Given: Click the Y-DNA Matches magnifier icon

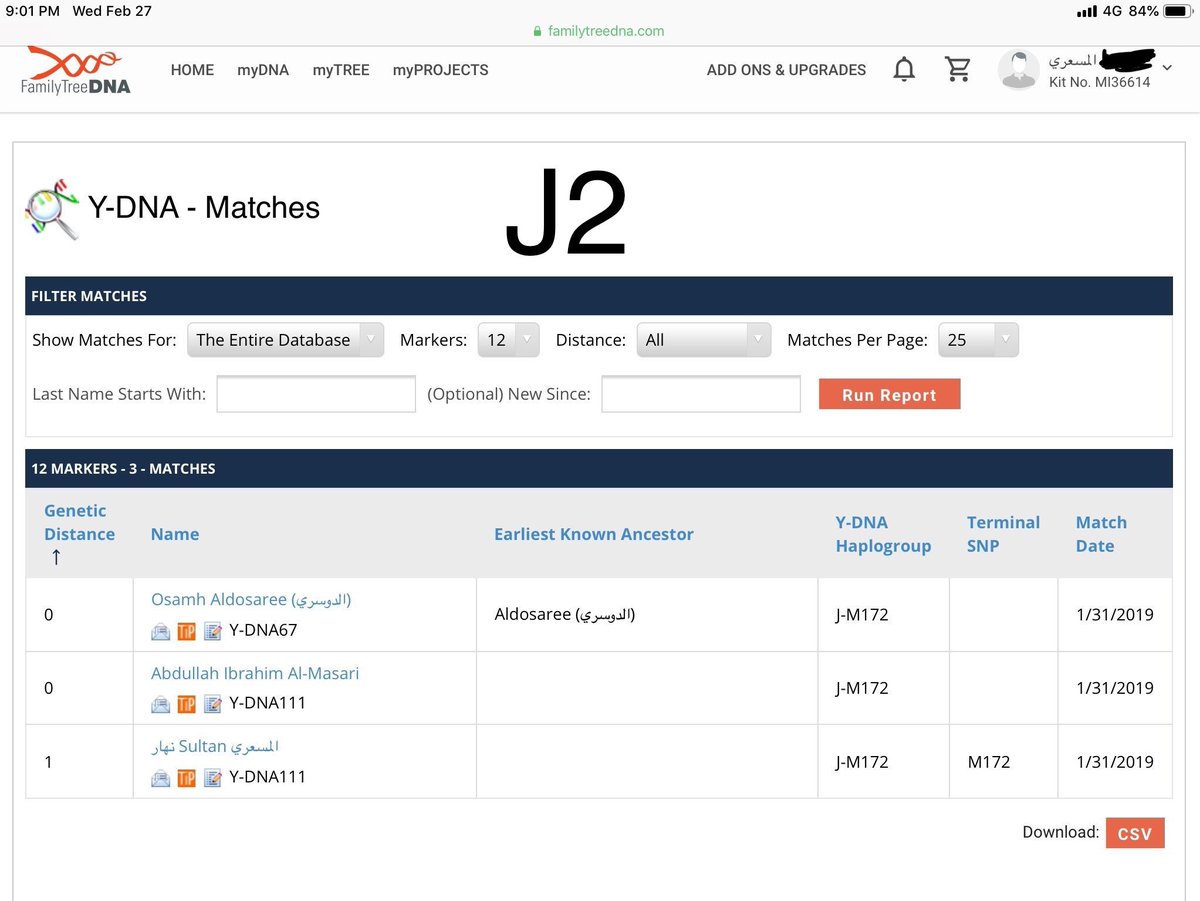Looking at the screenshot, I should click(52, 209).
